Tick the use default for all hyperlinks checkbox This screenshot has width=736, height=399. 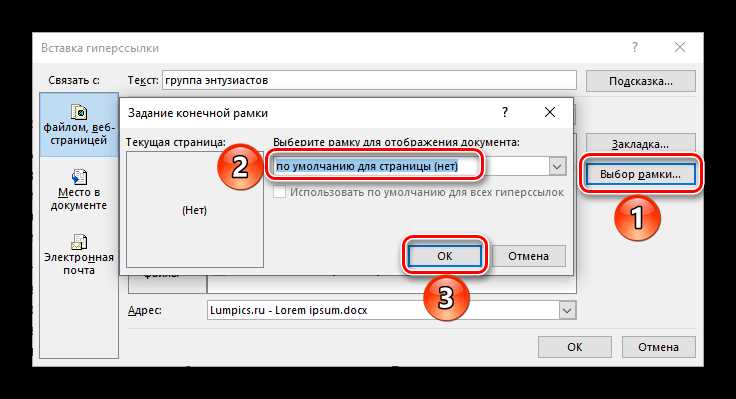[279, 192]
